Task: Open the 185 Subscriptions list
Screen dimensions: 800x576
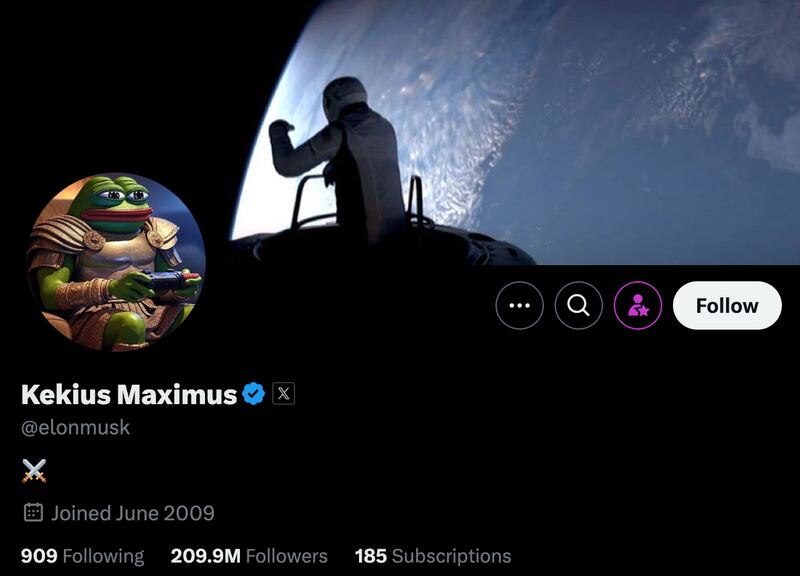Action: click(x=433, y=556)
